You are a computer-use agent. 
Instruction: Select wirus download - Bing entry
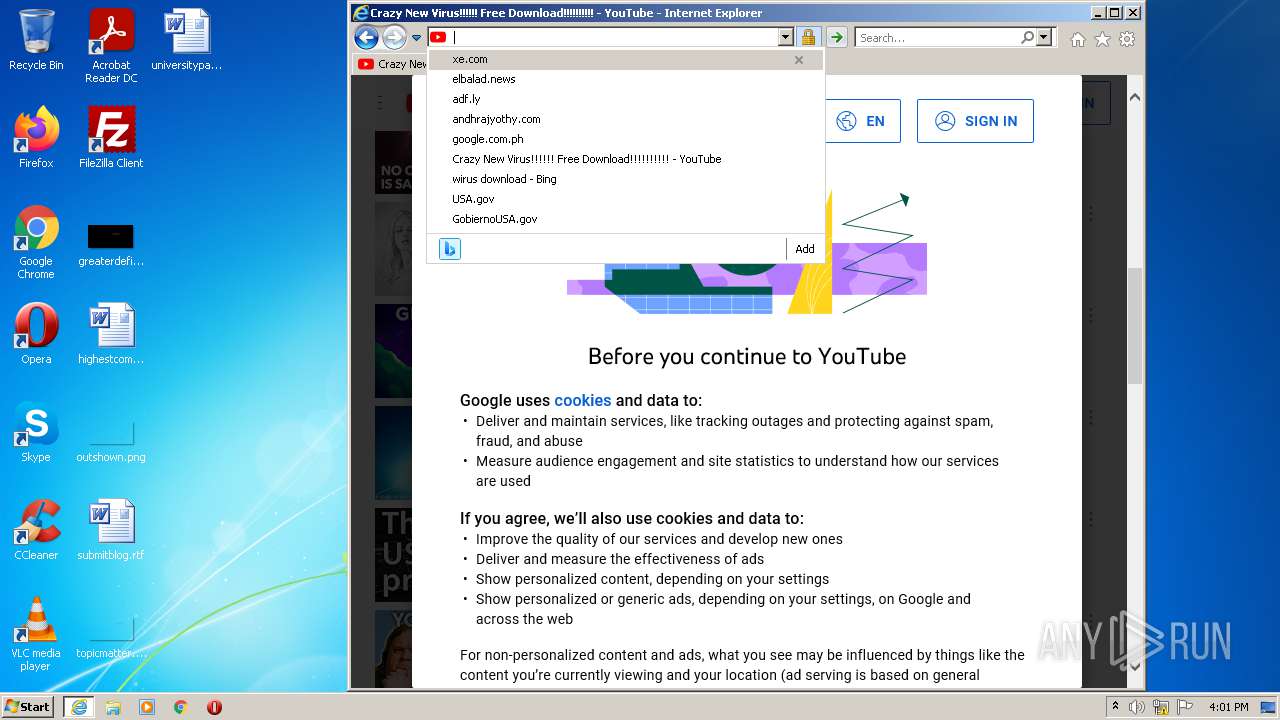(x=625, y=179)
